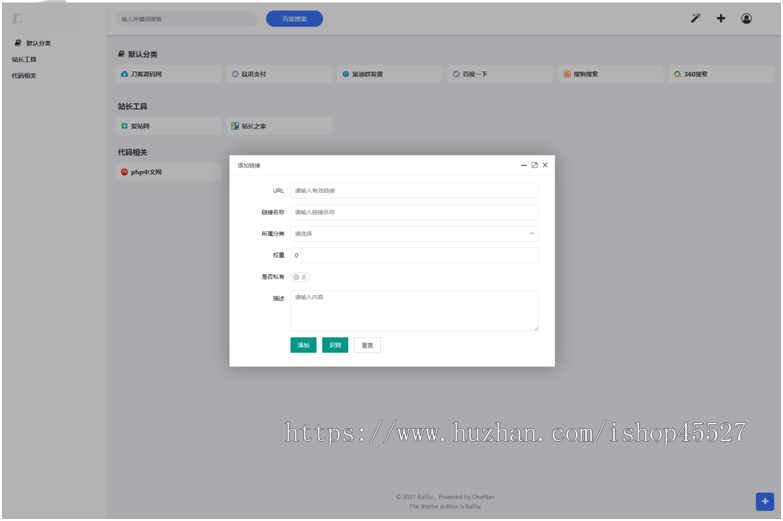Focus the URL input field in dialog
Screen dimensions: 783x521
tap(414, 190)
